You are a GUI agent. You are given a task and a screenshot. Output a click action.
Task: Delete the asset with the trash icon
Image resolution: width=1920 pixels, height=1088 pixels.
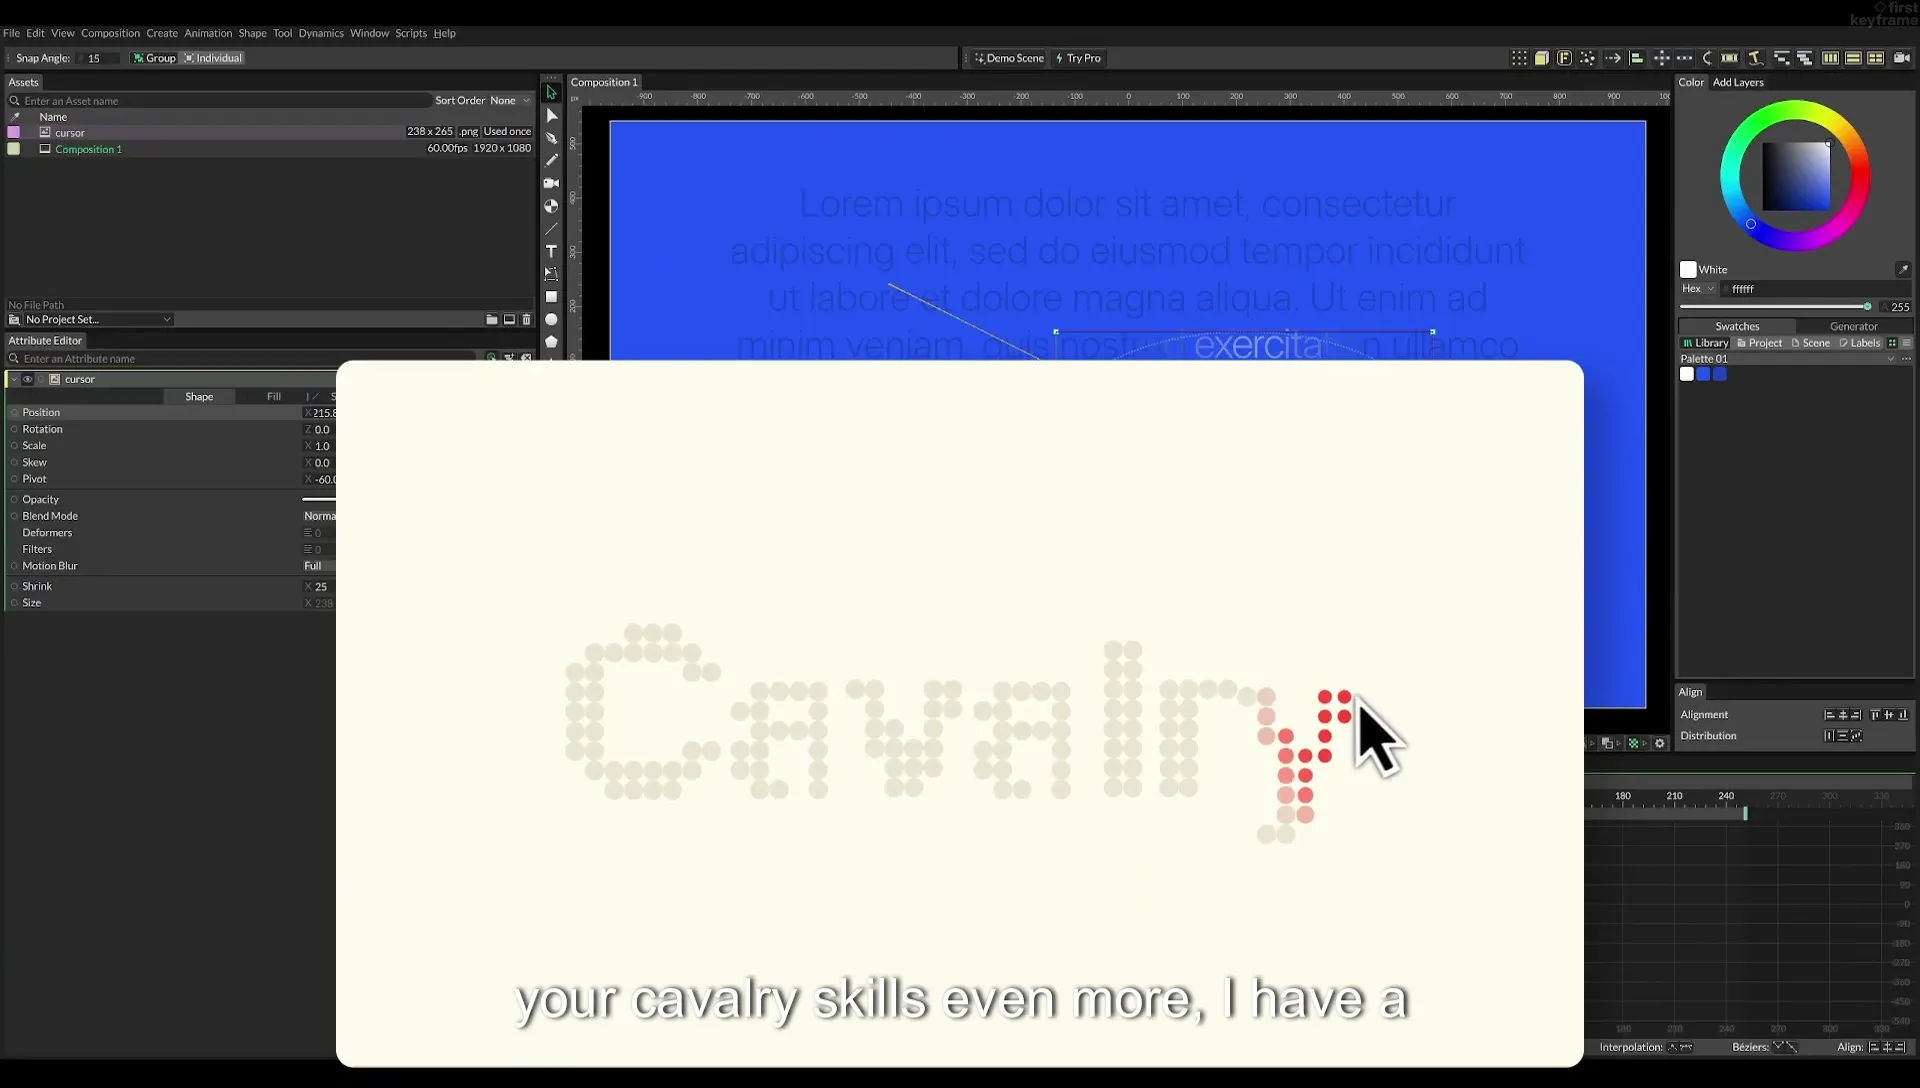pyautogui.click(x=527, y=319)
